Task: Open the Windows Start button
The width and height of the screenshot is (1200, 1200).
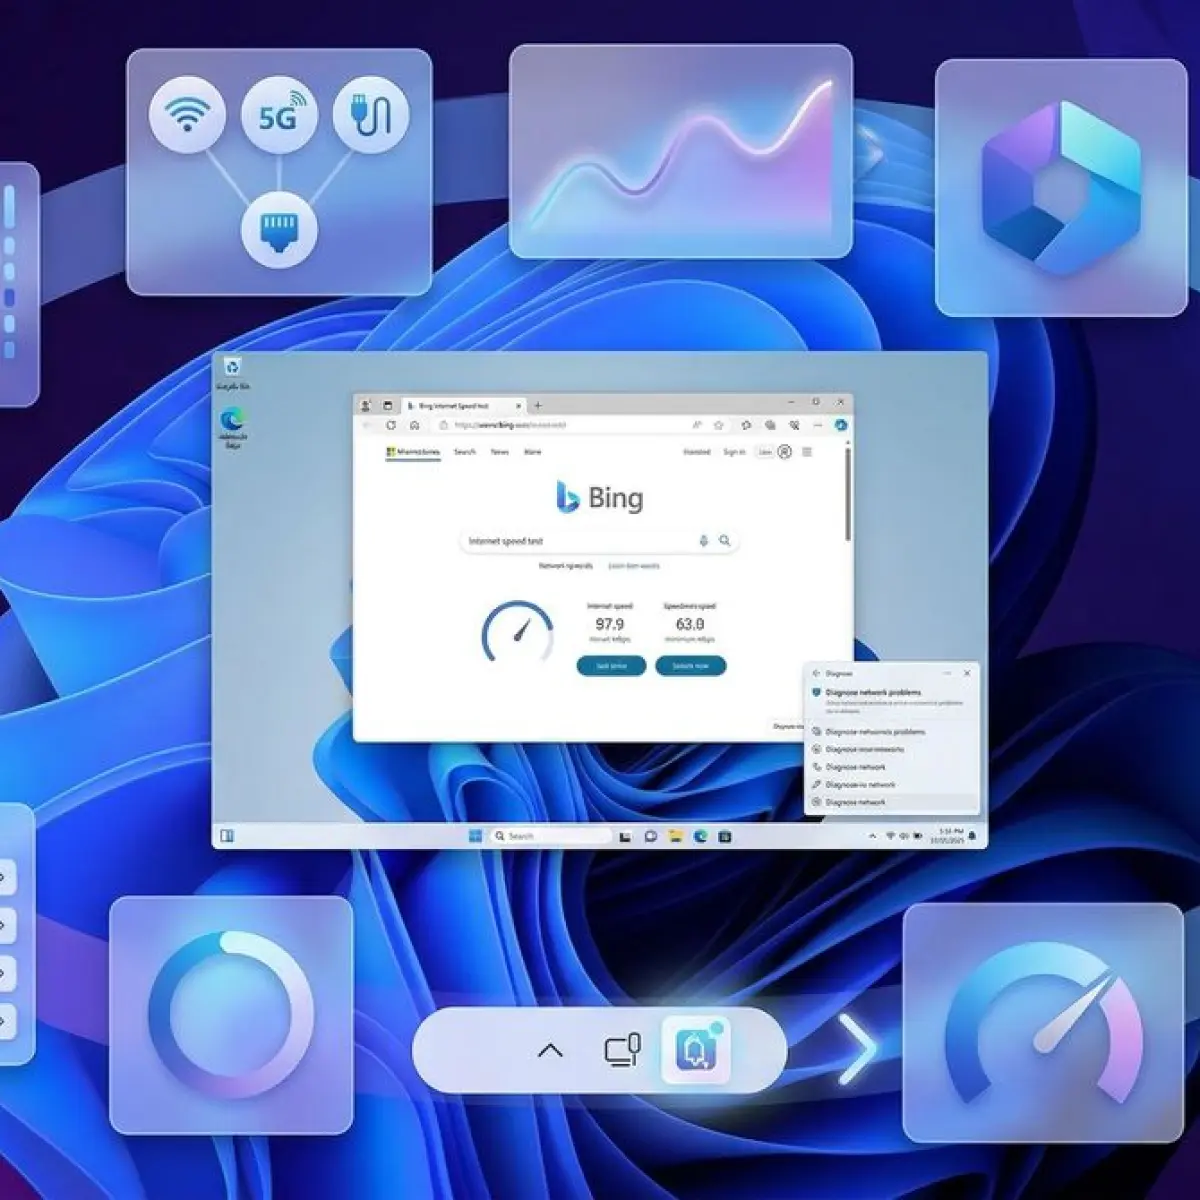Action: 475,836
